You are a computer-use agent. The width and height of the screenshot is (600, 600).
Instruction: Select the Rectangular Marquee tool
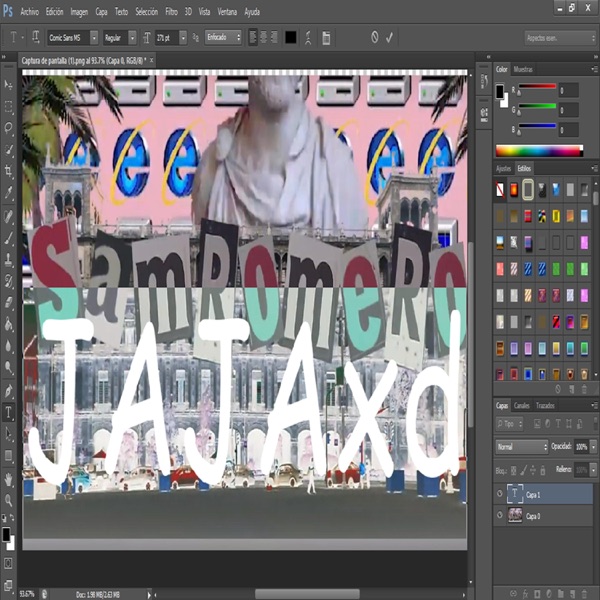(8, 106)
